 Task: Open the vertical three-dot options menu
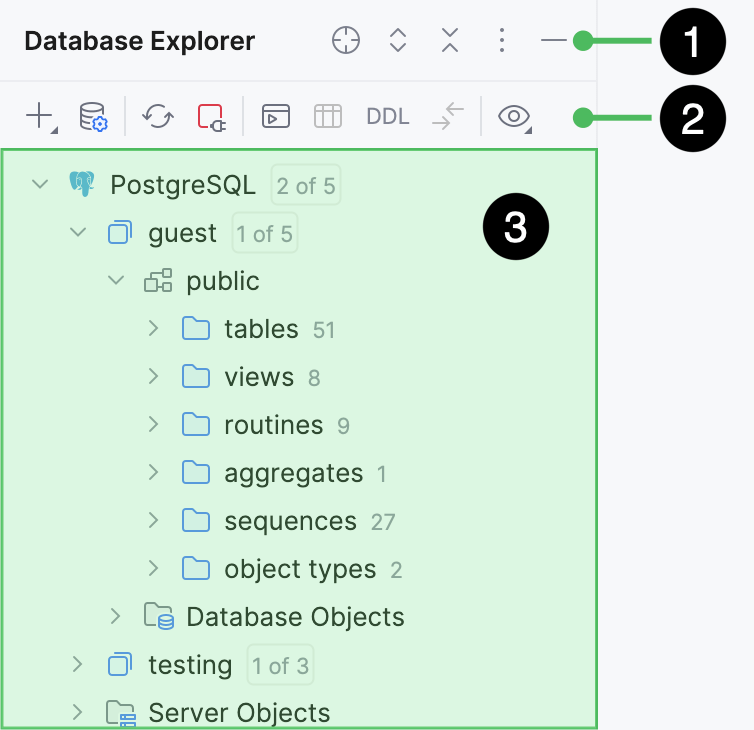pos(502,41)
